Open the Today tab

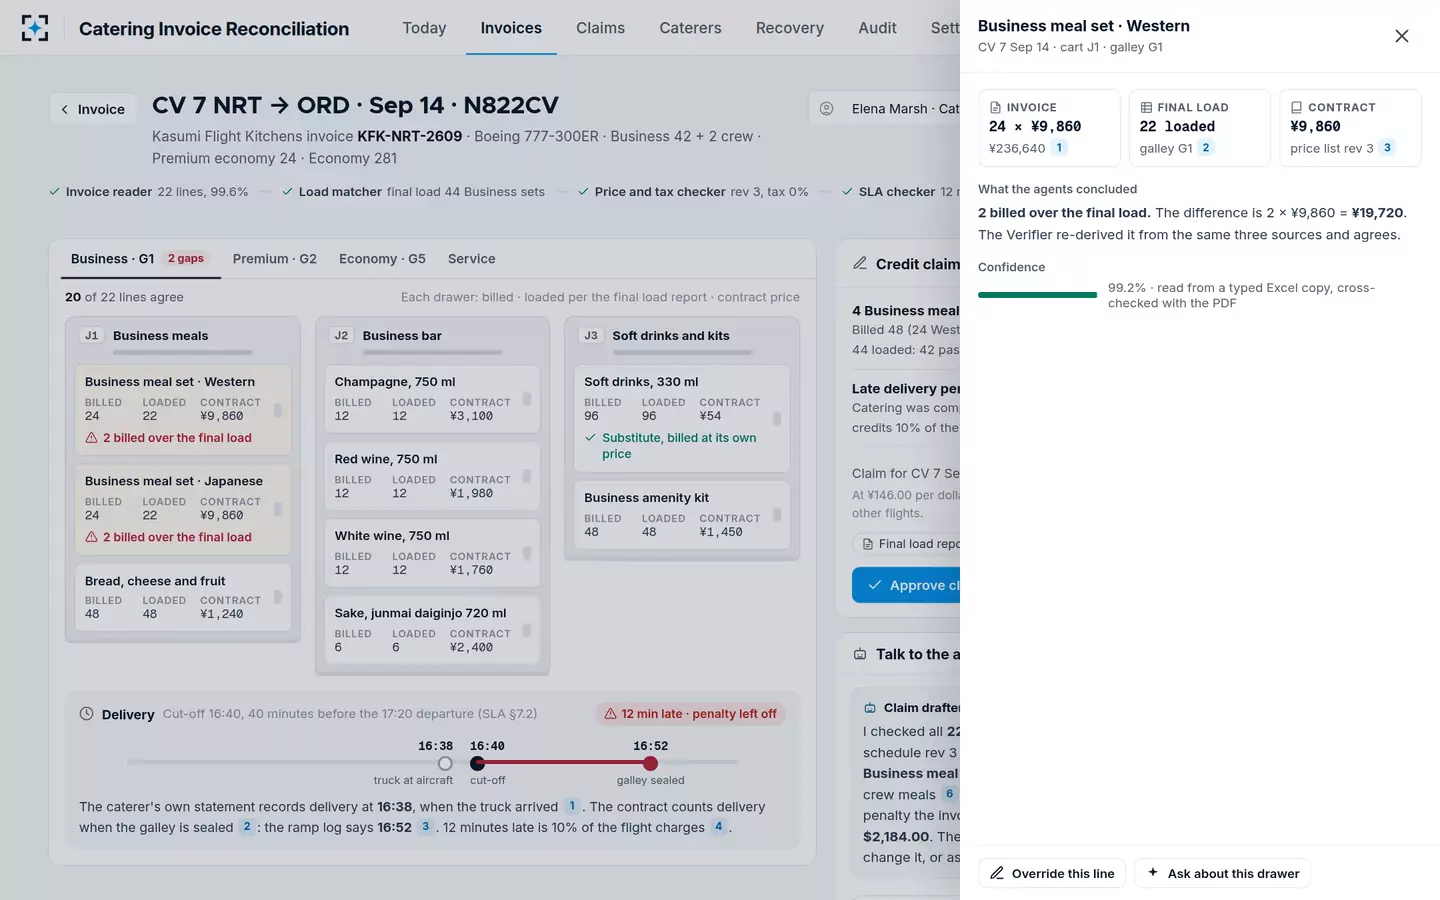pyautogui.click(x=424, y=28)
